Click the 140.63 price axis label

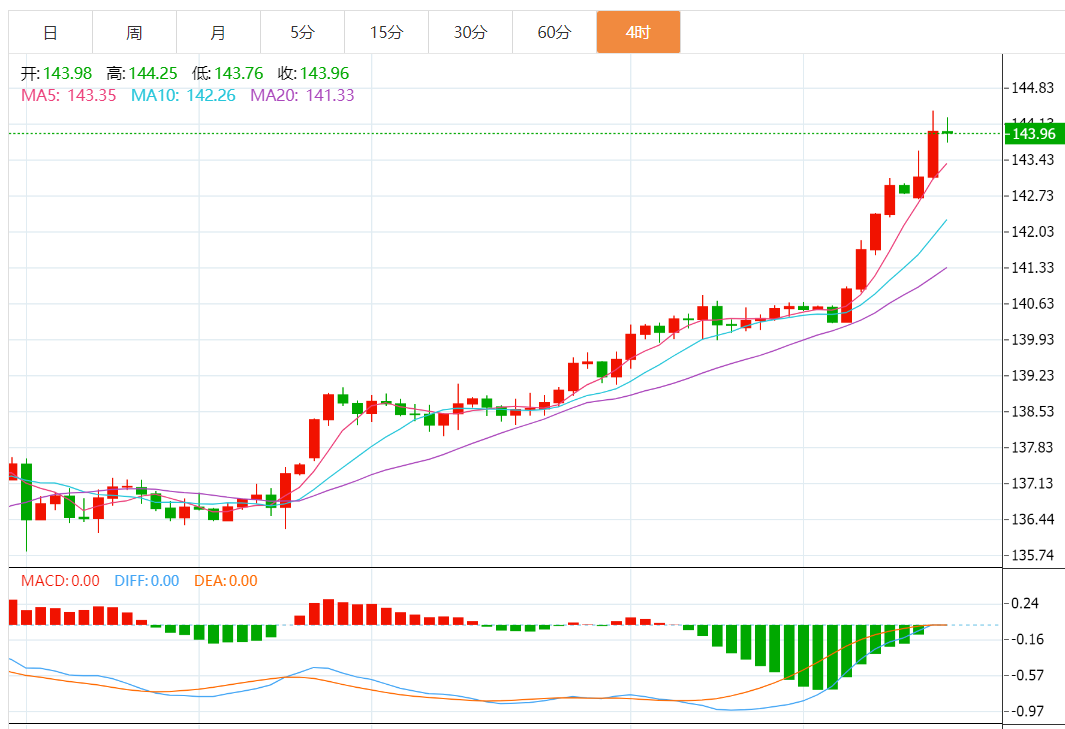point(1032,304)
